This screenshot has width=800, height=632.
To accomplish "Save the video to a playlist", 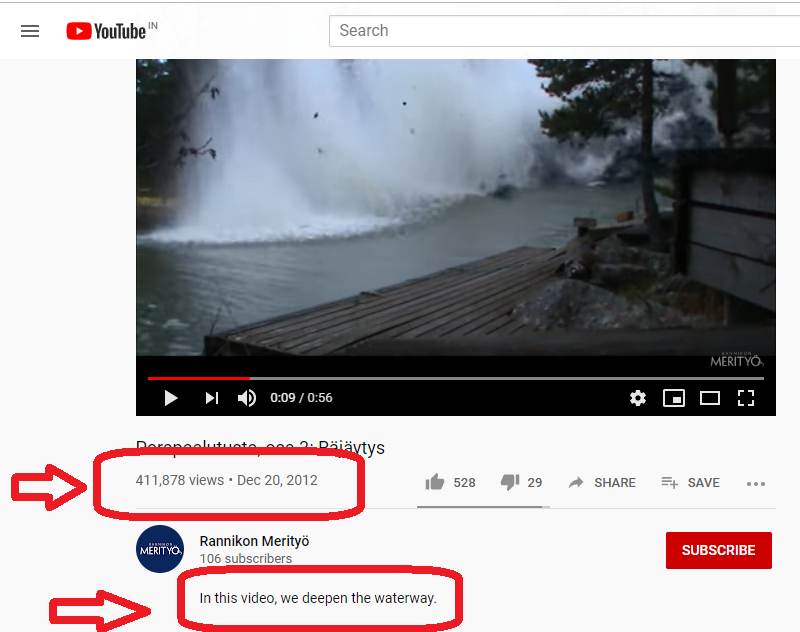I will point(690,483).
